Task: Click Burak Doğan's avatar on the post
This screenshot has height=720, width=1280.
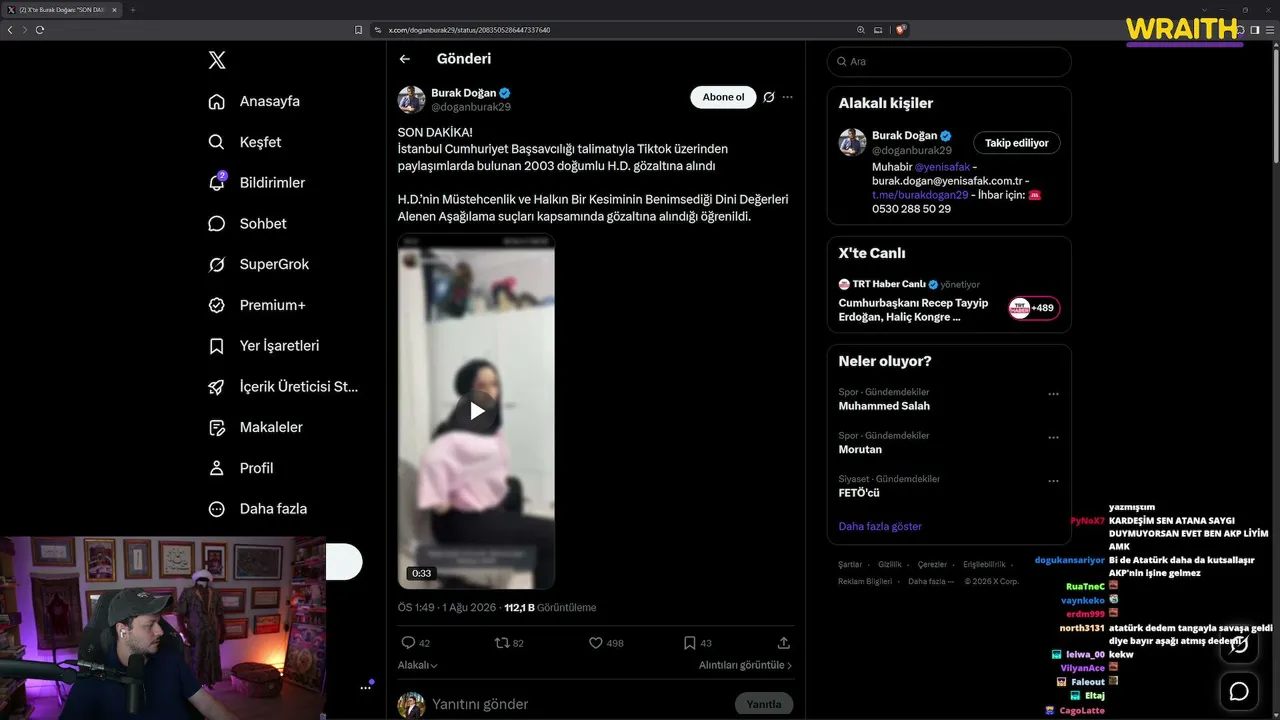Action: [x=411, y=100]
